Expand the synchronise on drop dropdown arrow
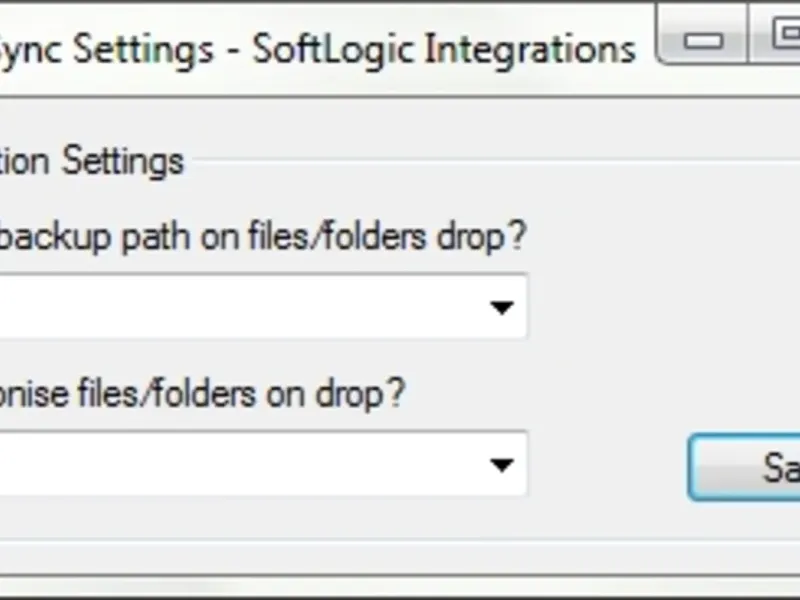 click(x=501, y=464)
